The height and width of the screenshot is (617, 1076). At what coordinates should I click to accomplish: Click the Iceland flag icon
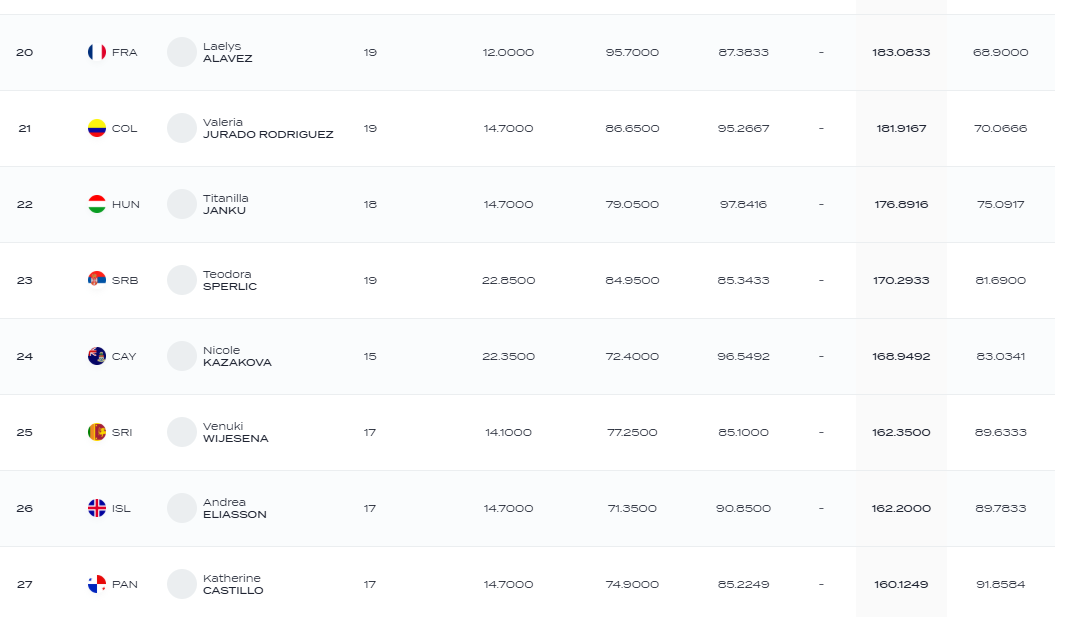[97, 509]
